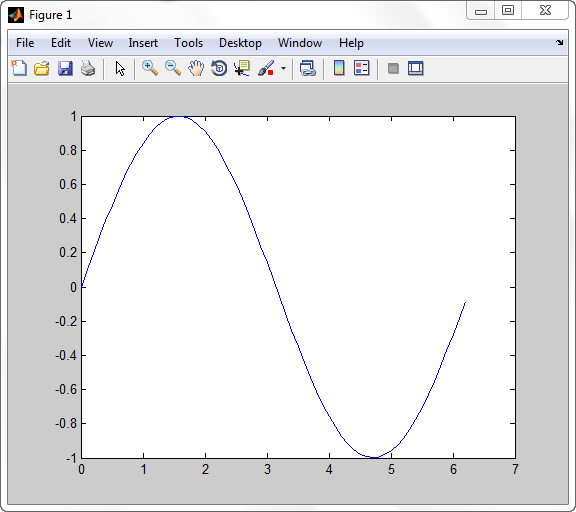This screenshot has width=576, height=512.
Task: Open a file with the folder icon
Action: coord(42,68)
